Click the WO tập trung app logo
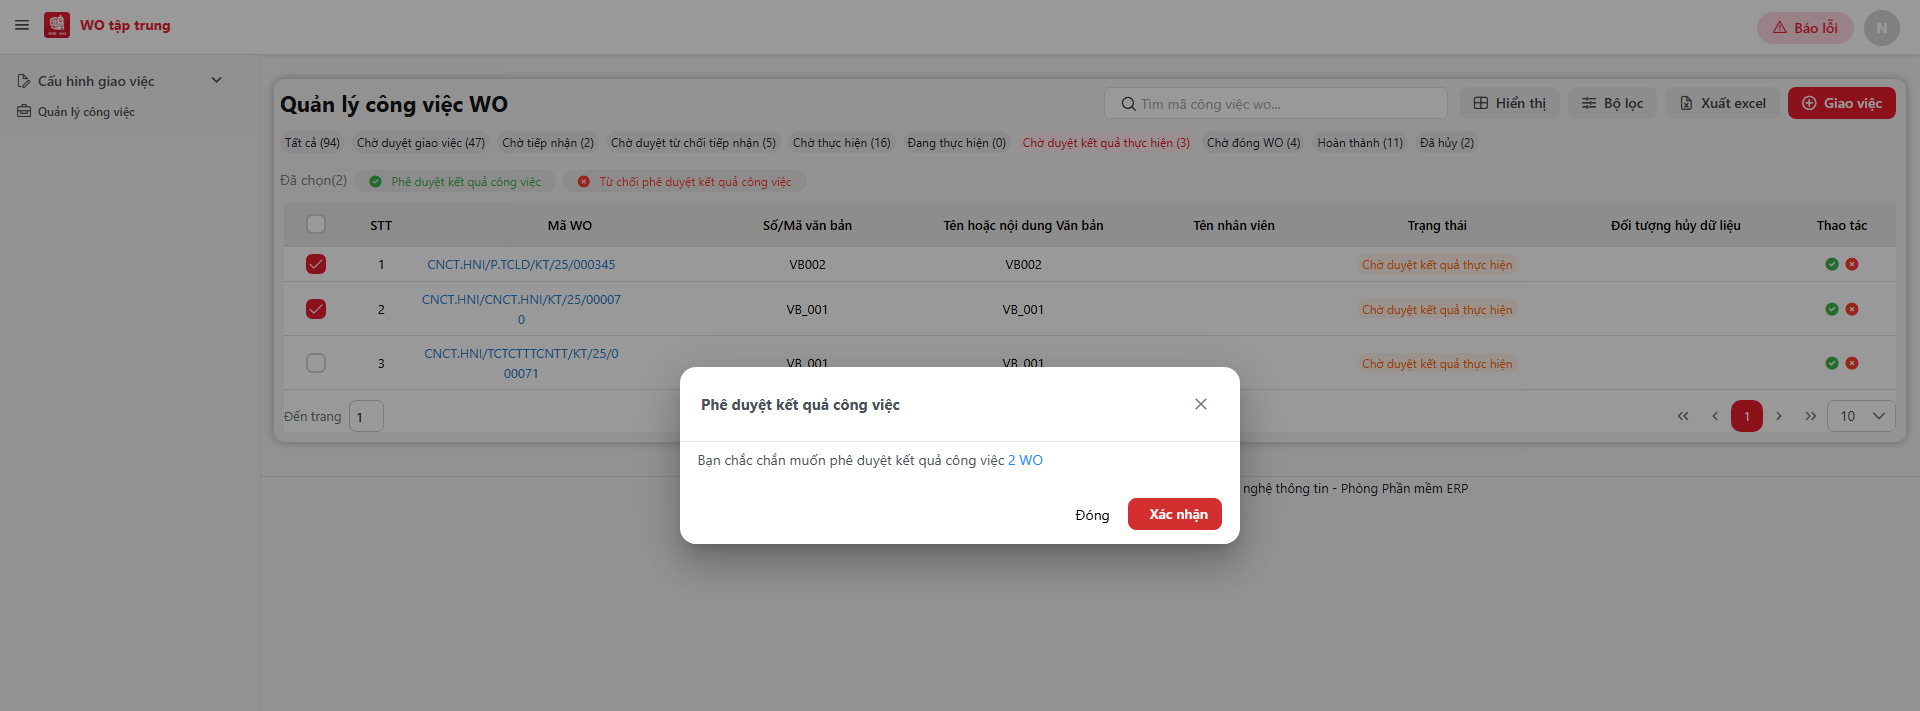This screenshot has height=711, width=1920. point(57,25)
